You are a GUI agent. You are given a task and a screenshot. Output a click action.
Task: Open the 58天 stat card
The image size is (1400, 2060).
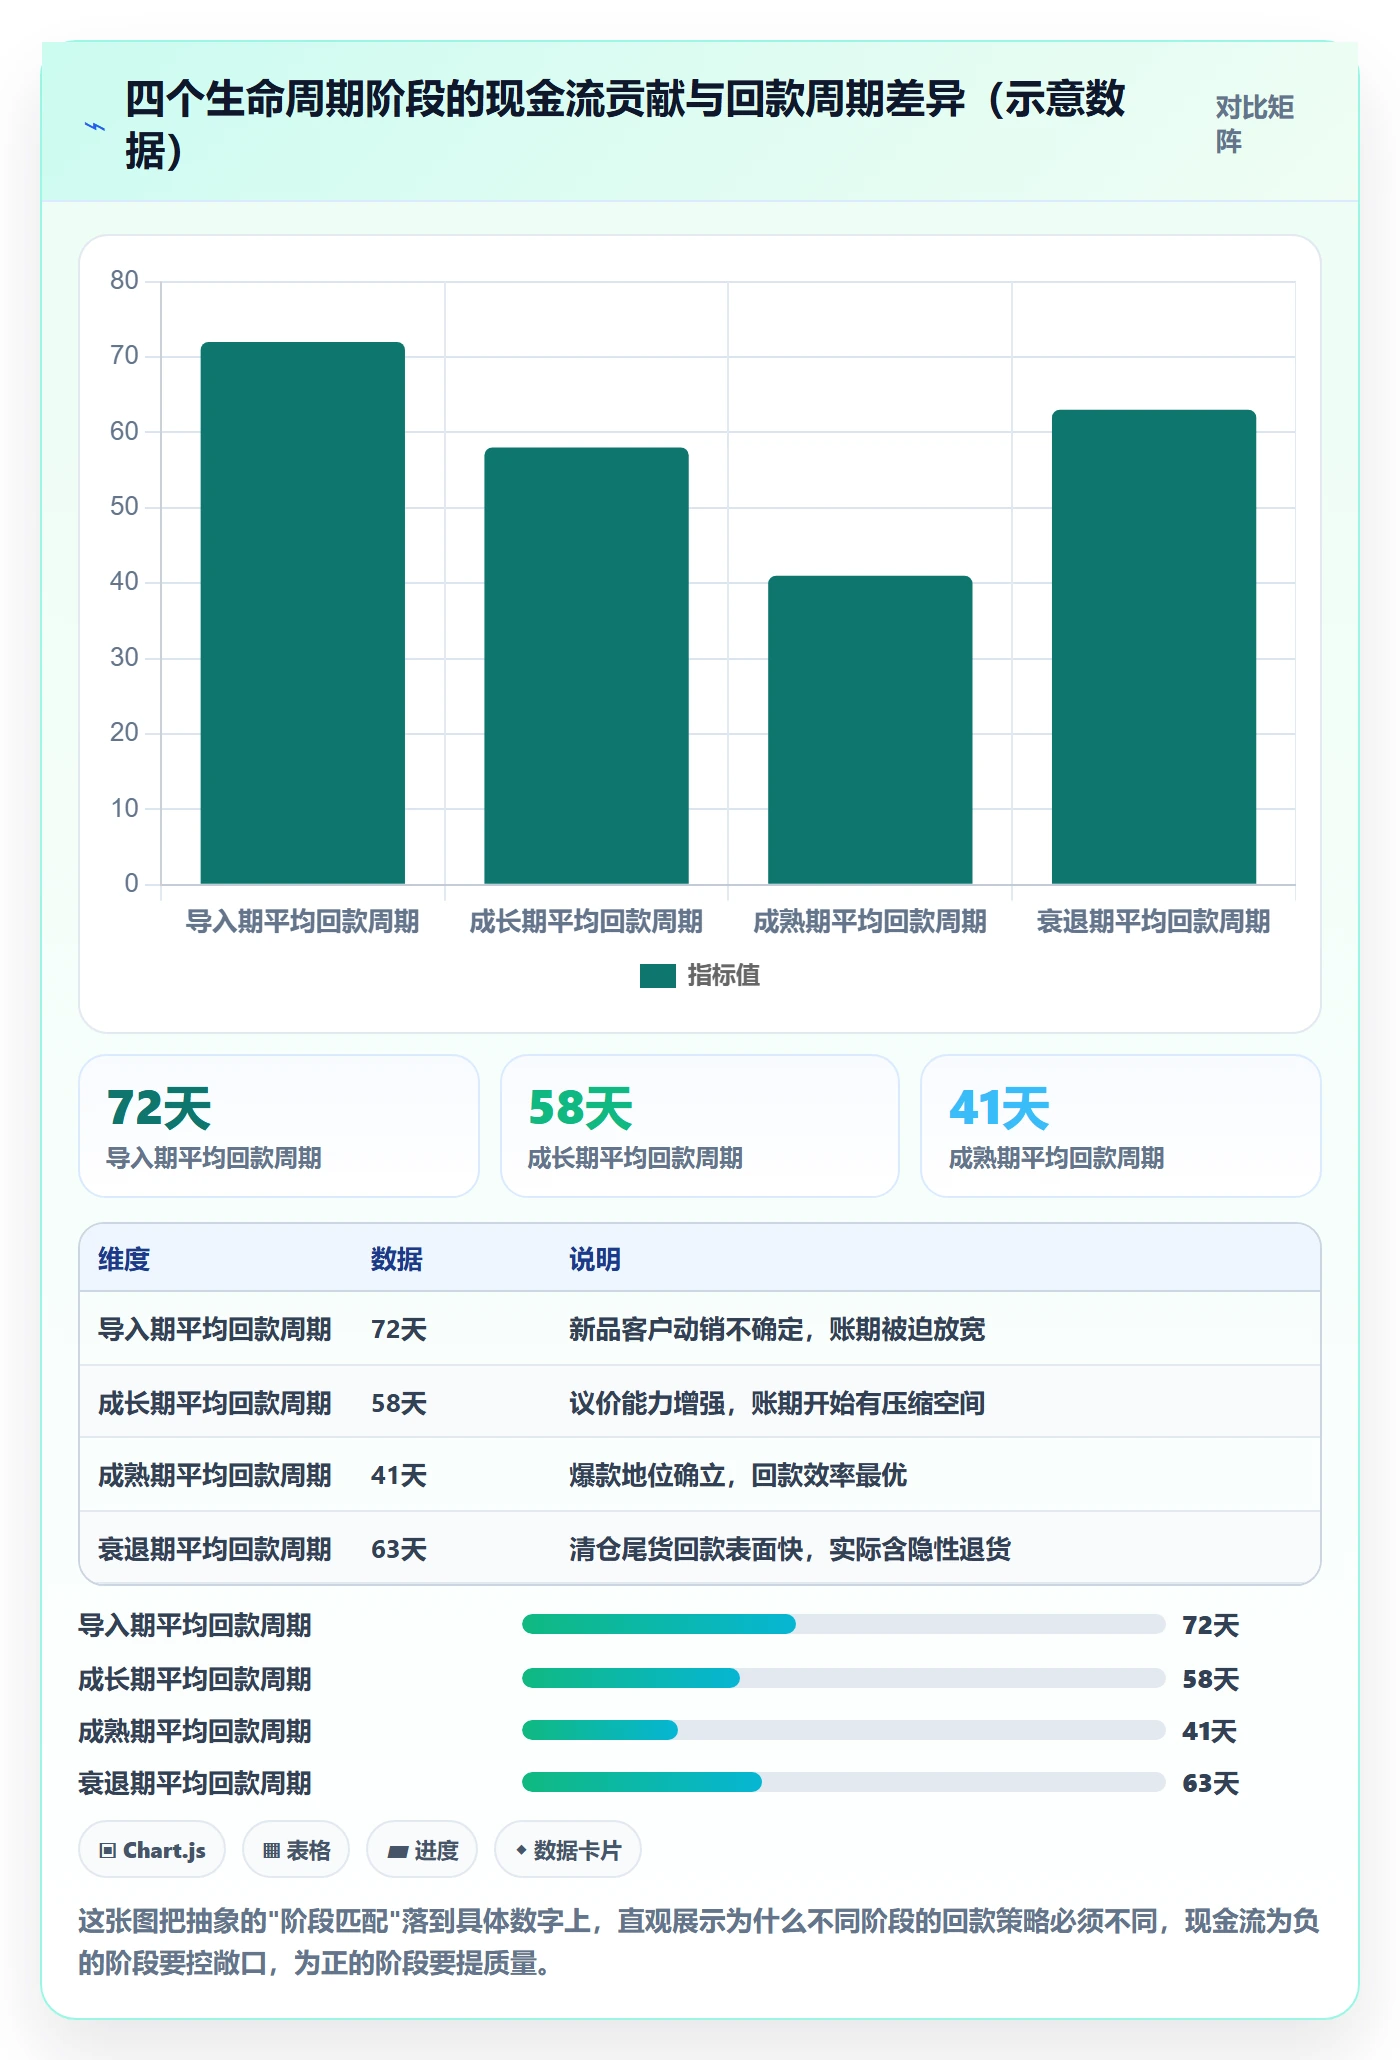pyautogui.click(x=700, y=1126)
